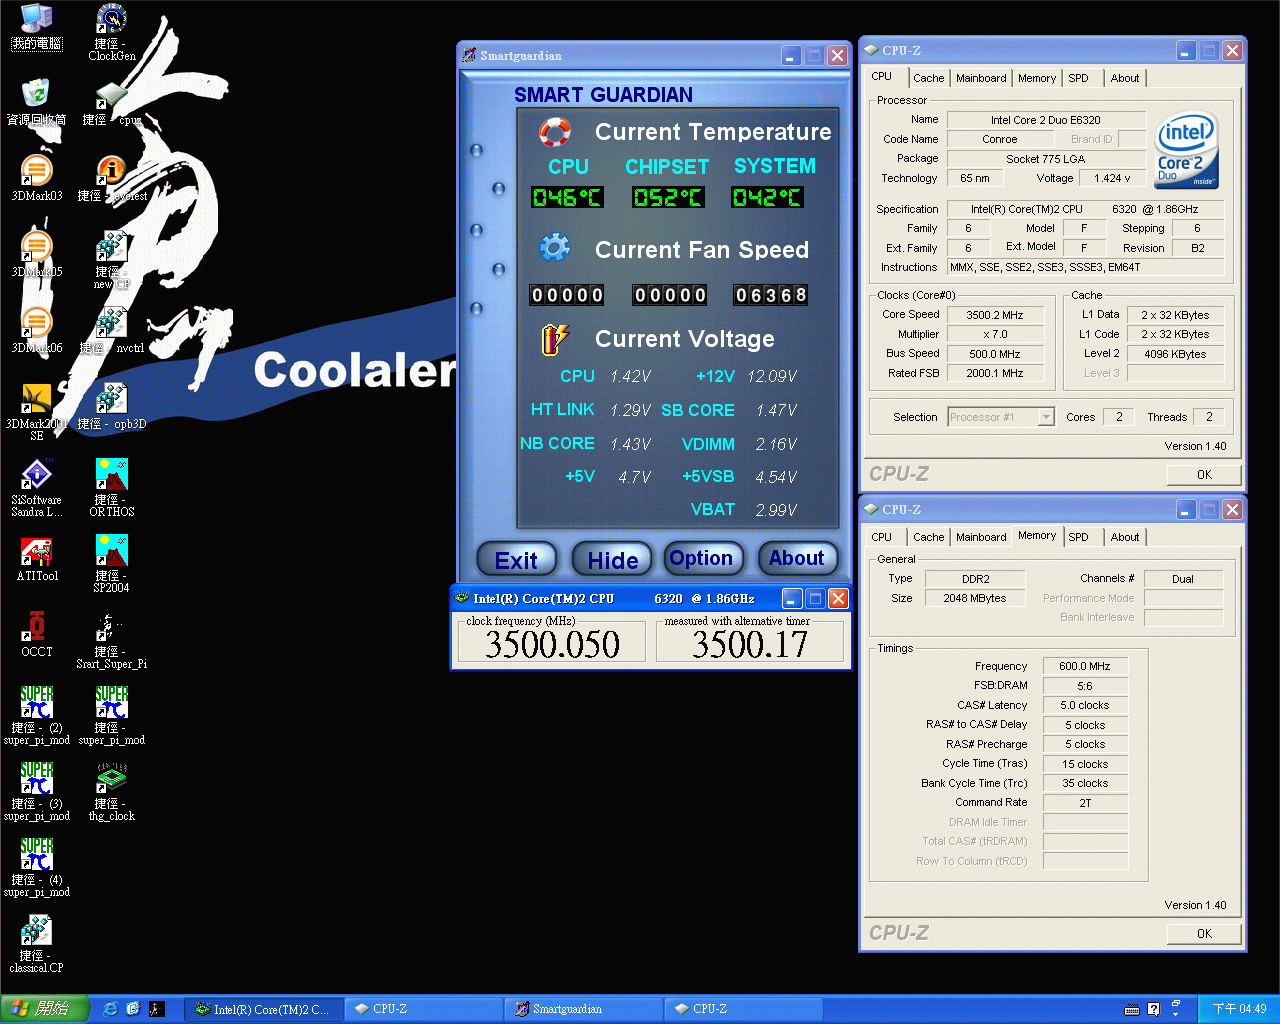Viewport: 1280px width, 1024px height.
Task: Click the '3500.17' alternative timer readout
Action: coord(749,645)
